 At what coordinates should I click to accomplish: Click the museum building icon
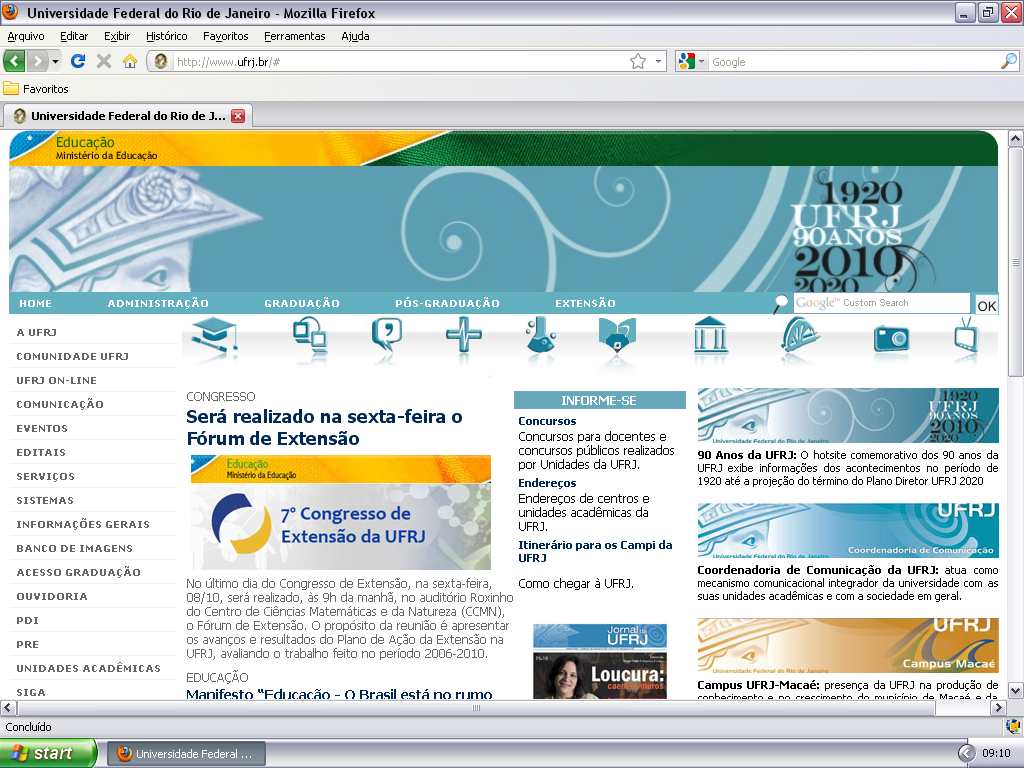click(710, 335)
